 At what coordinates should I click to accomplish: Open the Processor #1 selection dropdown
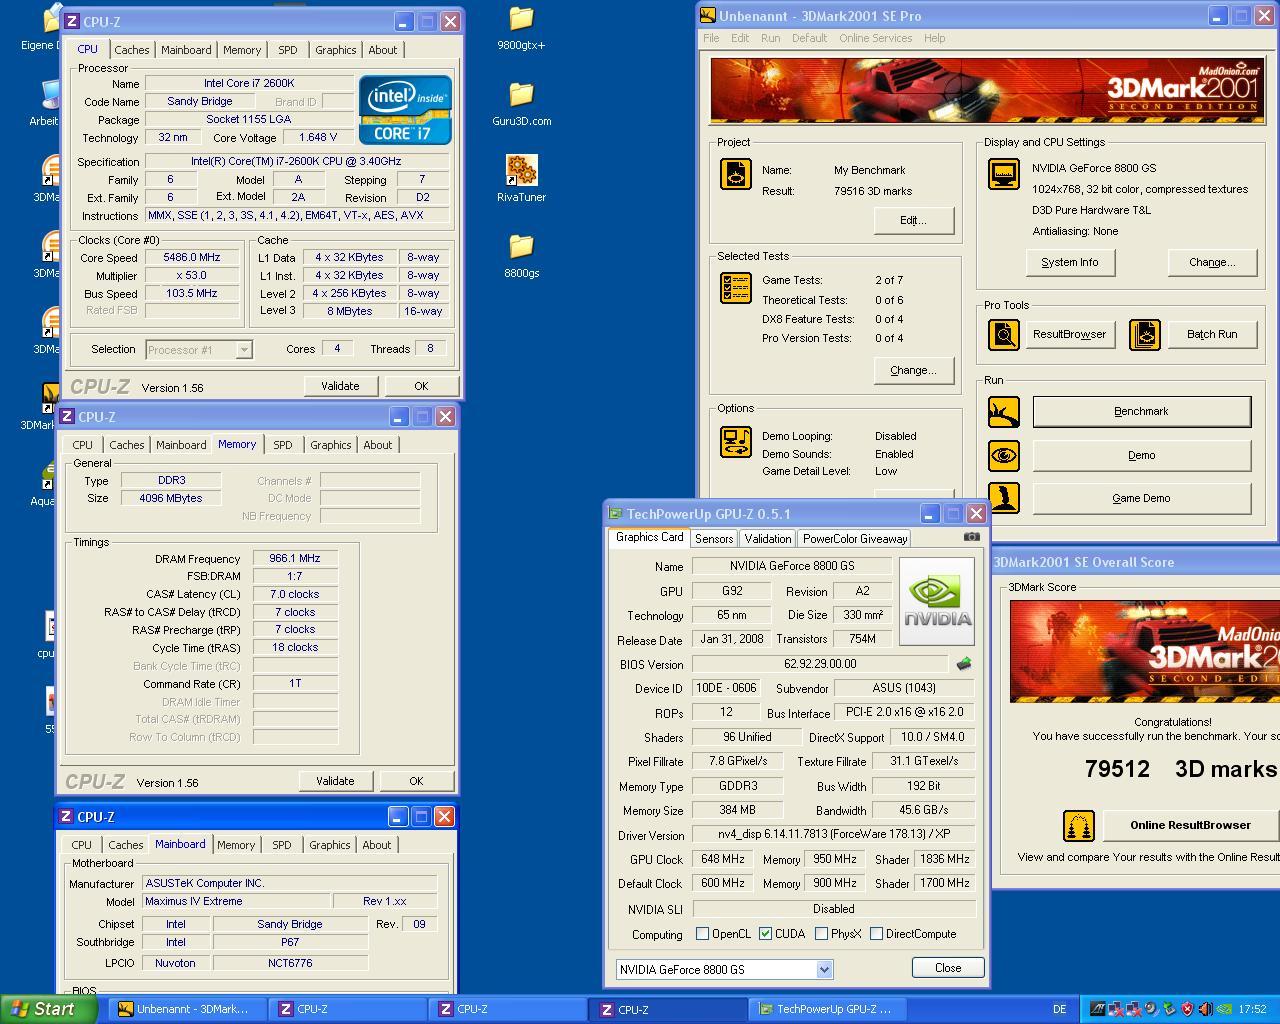(x=243, y=349)
